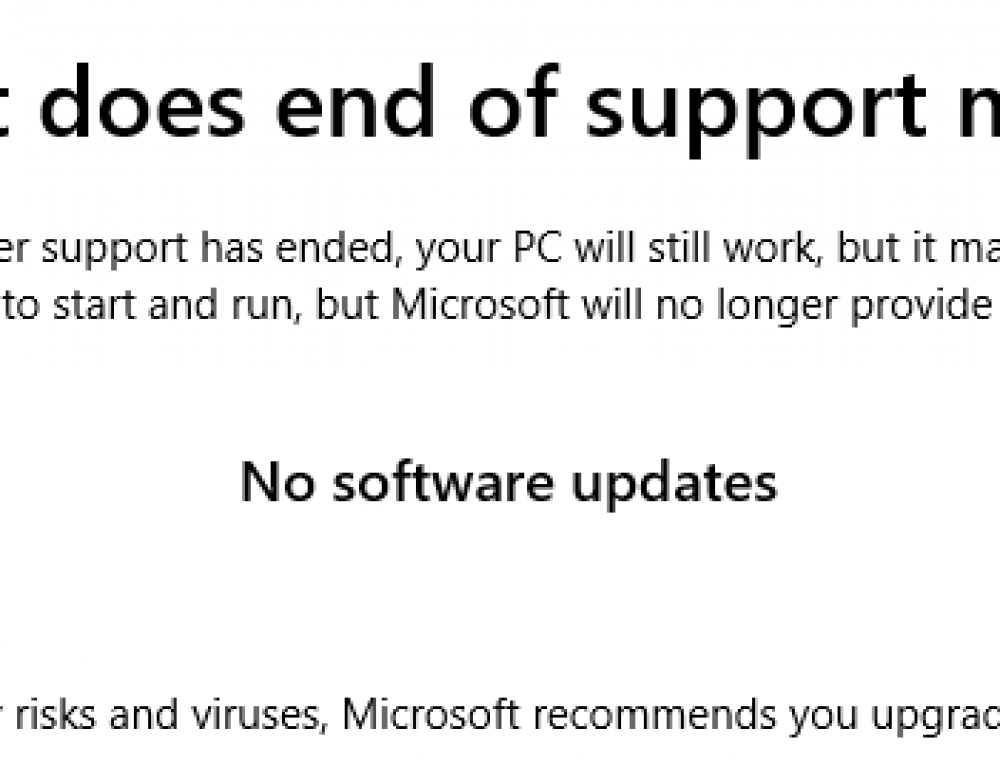
Task: Click the word "software" in the subheading
Action: 445,483
